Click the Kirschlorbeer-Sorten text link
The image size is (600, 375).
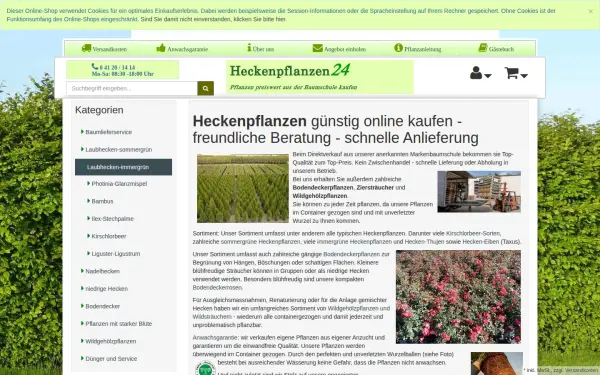[x=473, y=233]
